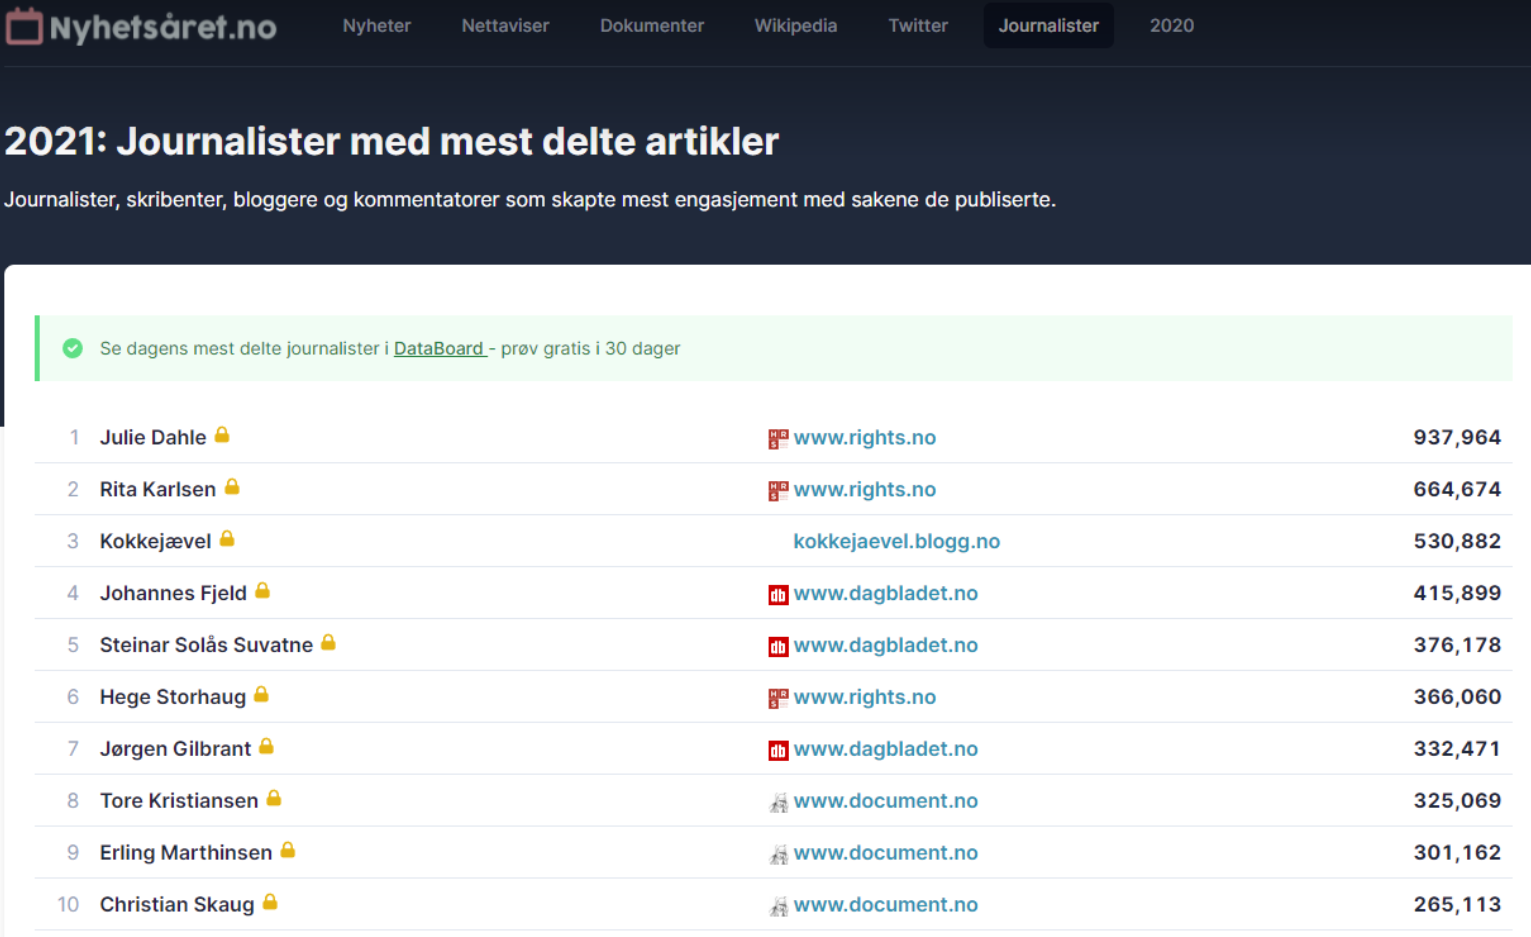The image size is (1531, 937).
Task: Open the DataBoard link in the banner
Action: 438,348
